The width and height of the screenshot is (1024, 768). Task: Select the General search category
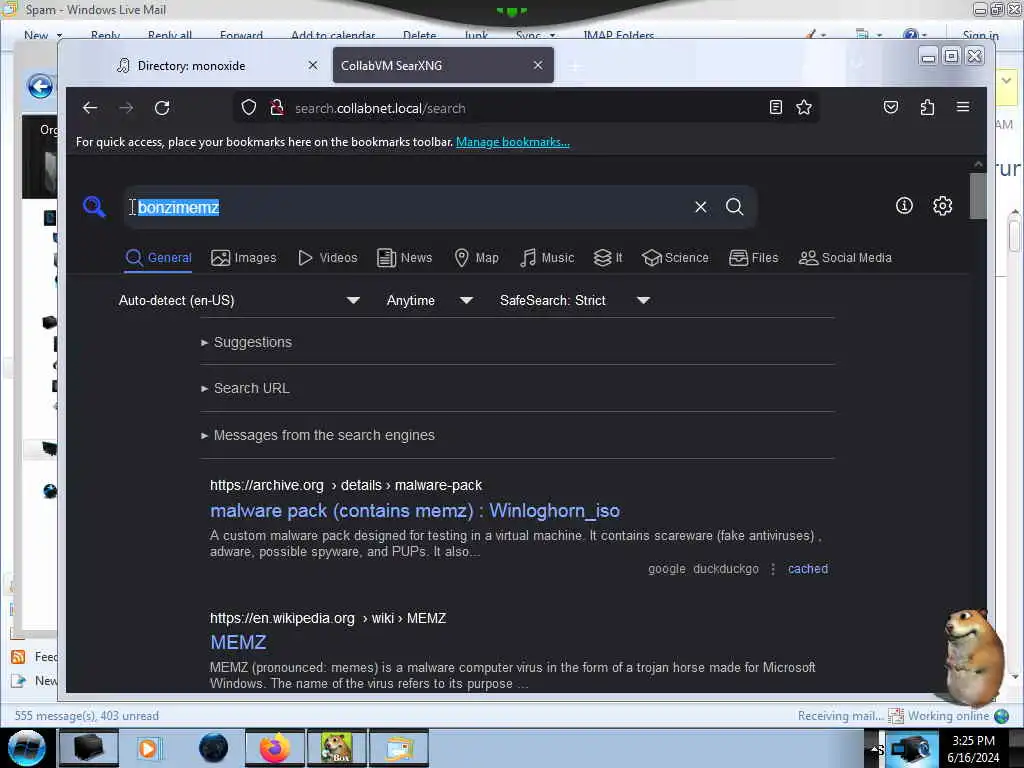(x=159, y=258)
